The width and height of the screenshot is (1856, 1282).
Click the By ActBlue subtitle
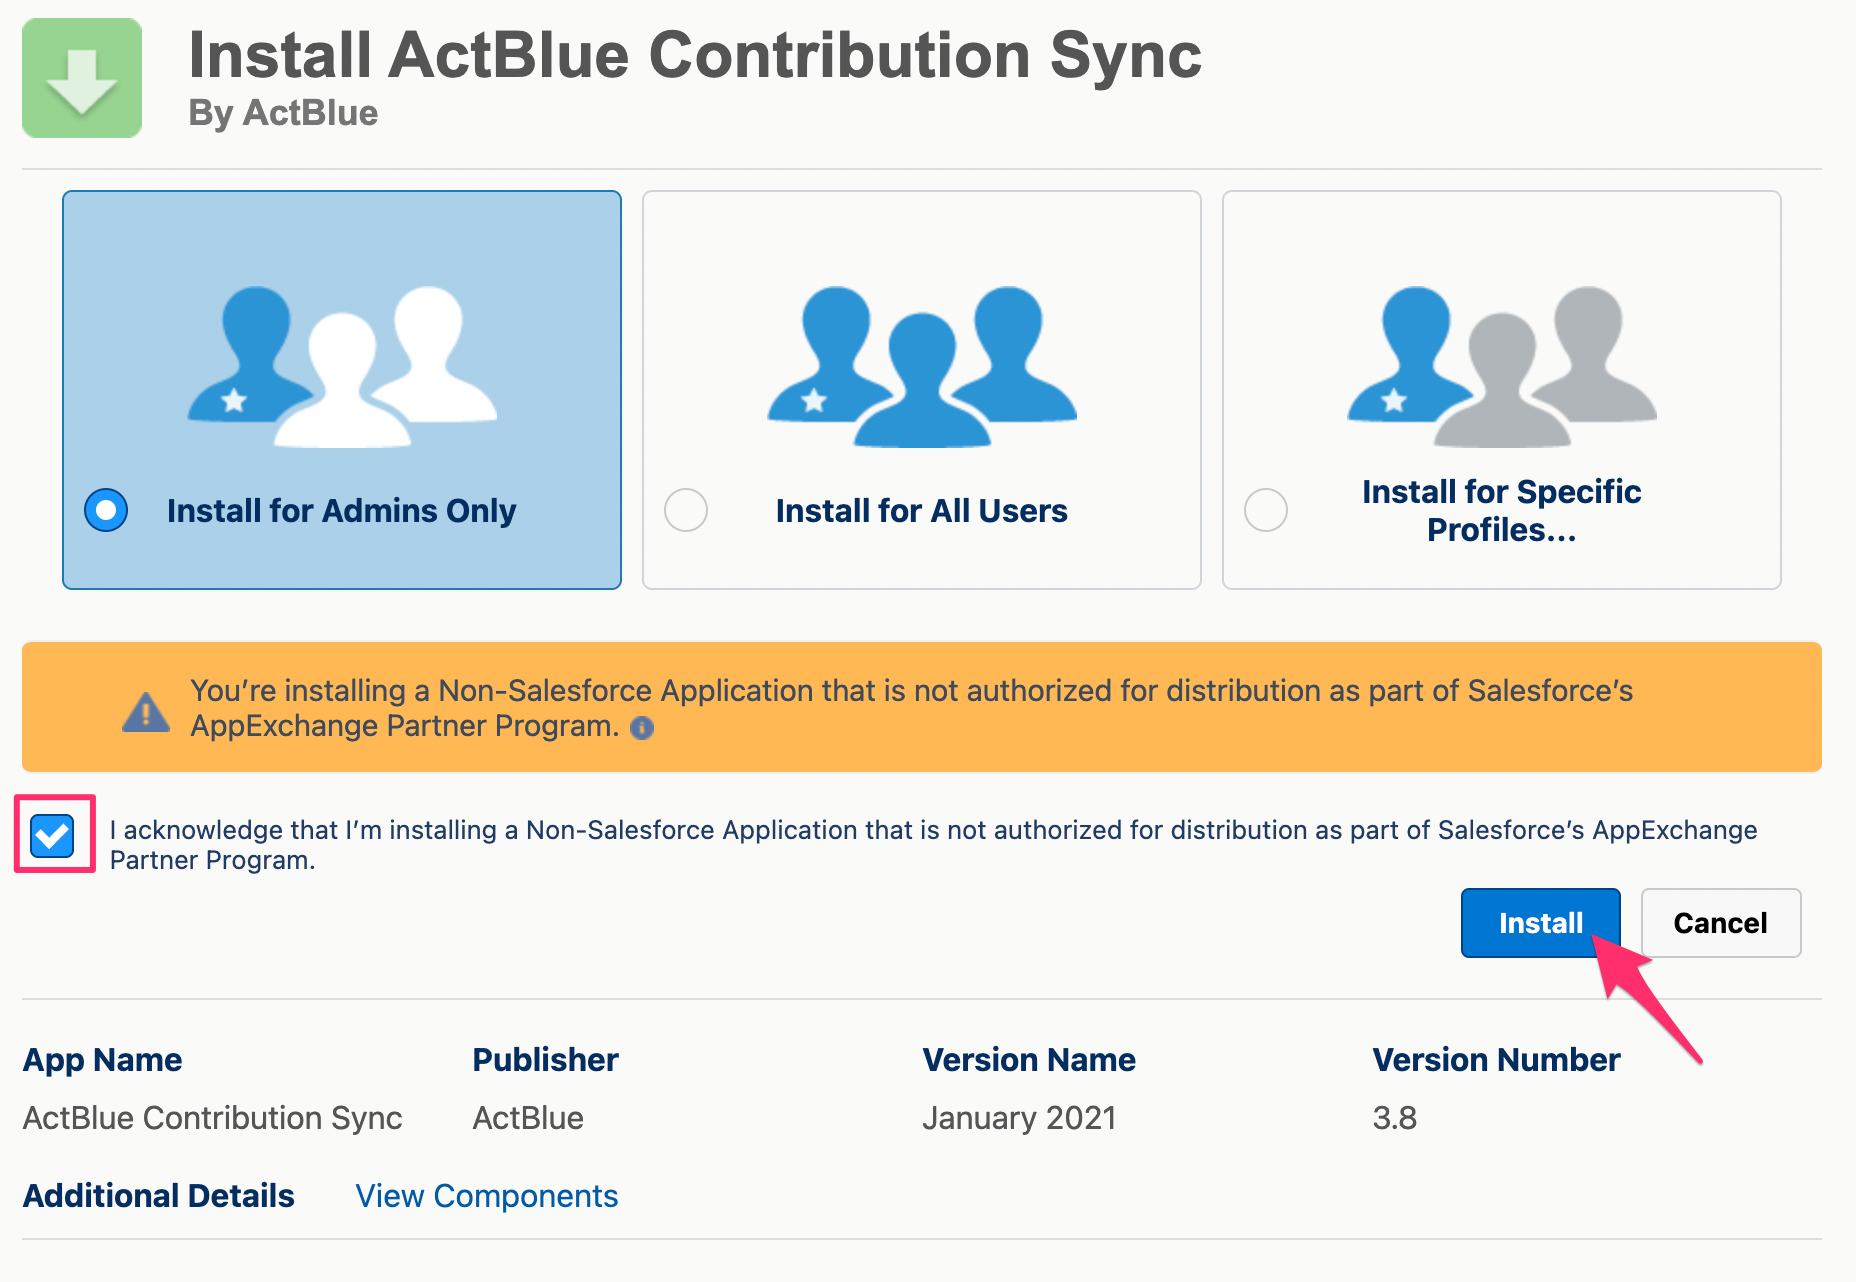point(283,113)
